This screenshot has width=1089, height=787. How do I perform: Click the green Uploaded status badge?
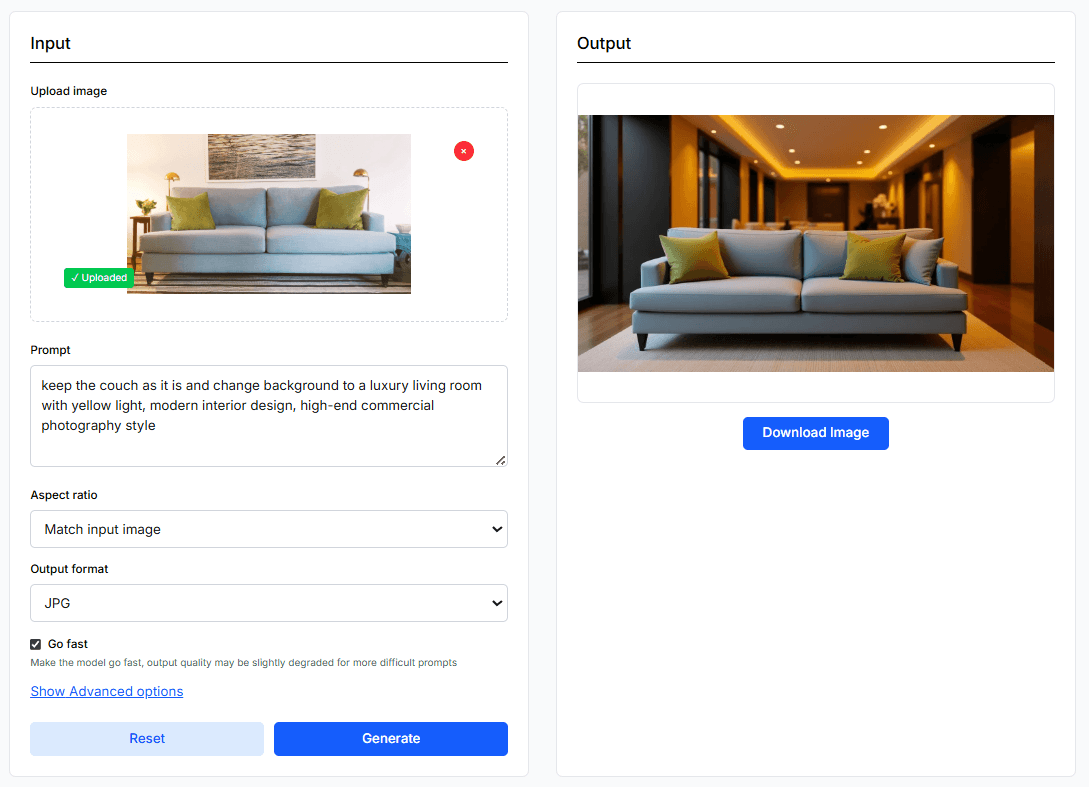(x=99, y=278)
